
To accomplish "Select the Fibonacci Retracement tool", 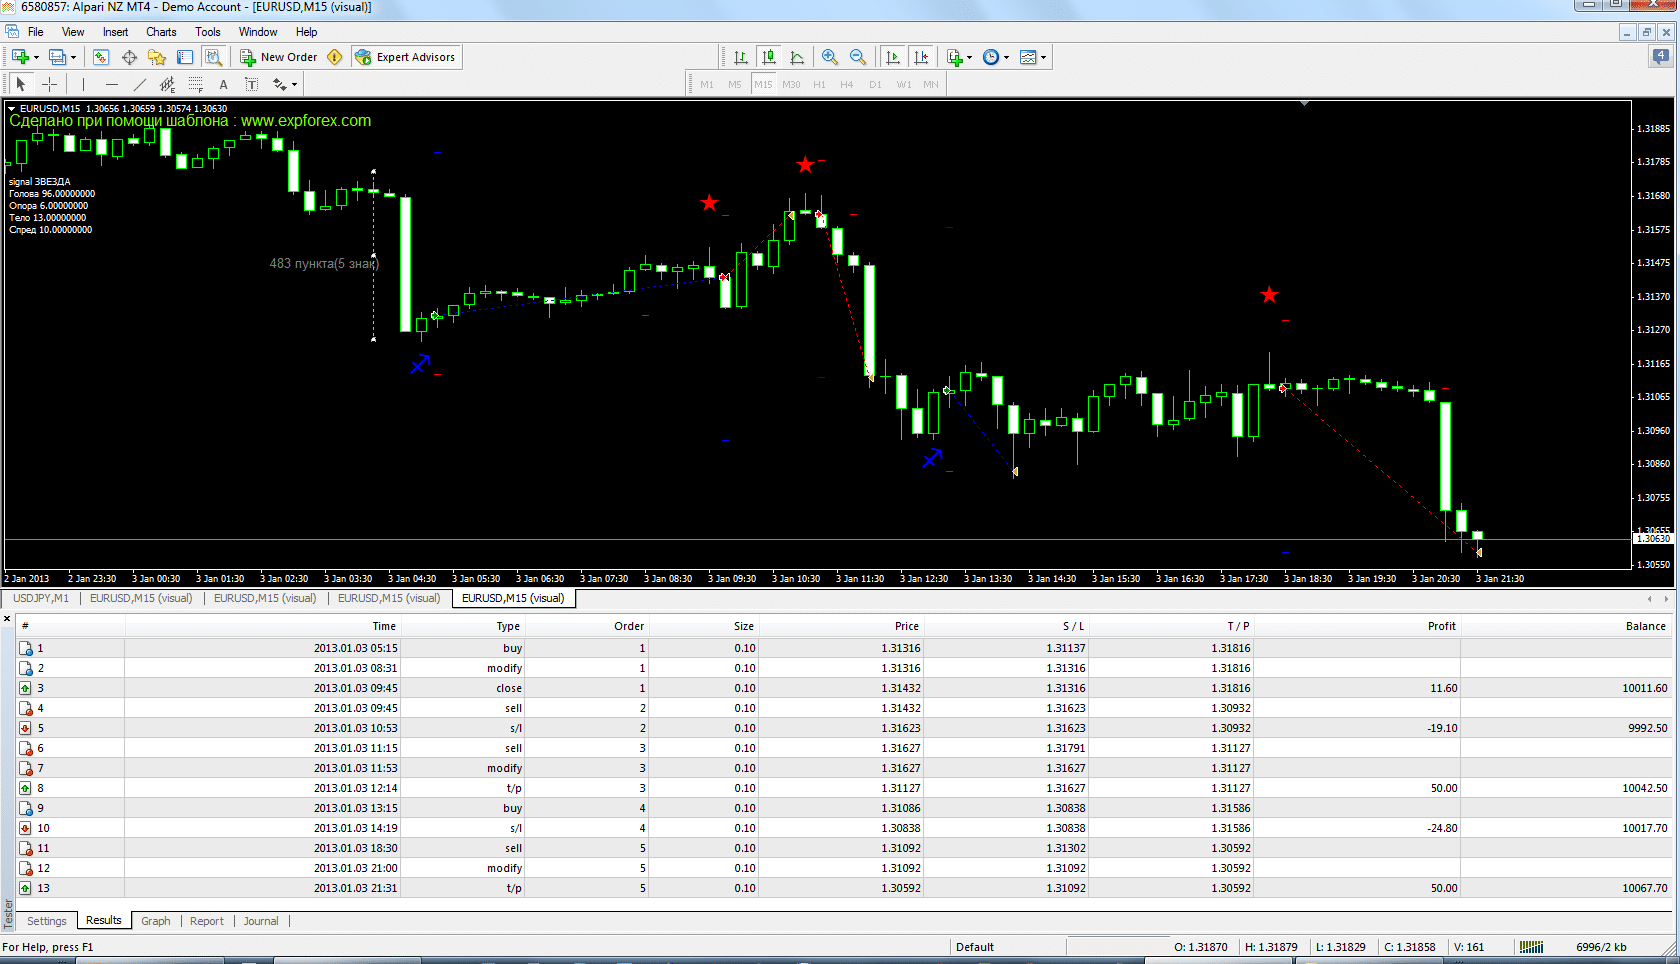I will click(x=195, y=84).
